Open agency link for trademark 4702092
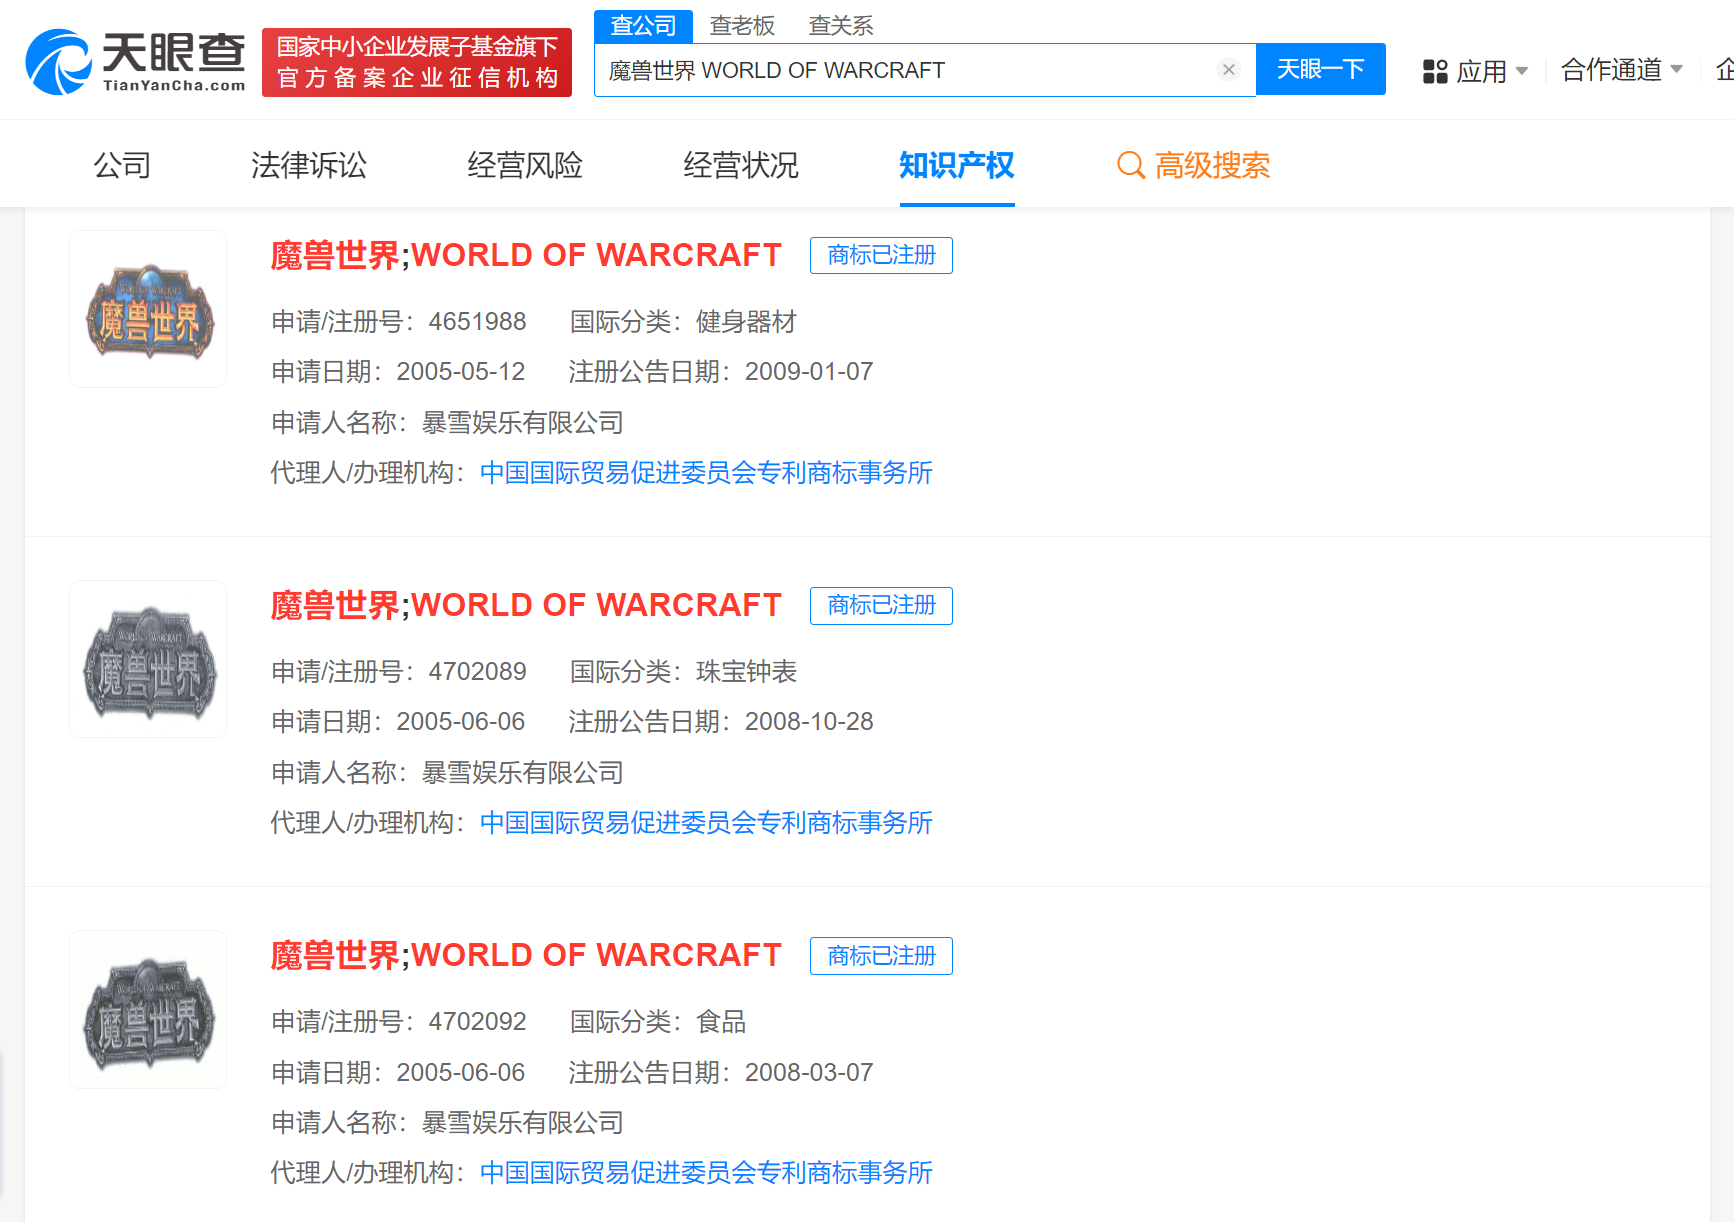The width and height of the screenshot is (1734, 1222). (707, 1173)
